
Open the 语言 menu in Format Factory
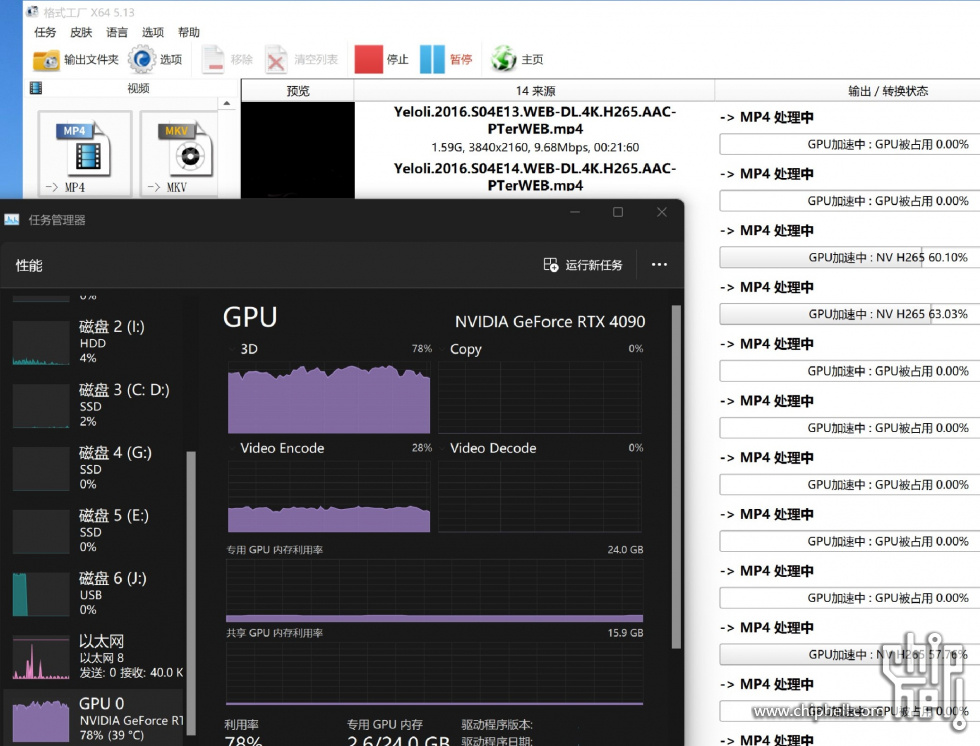(116, 32)
